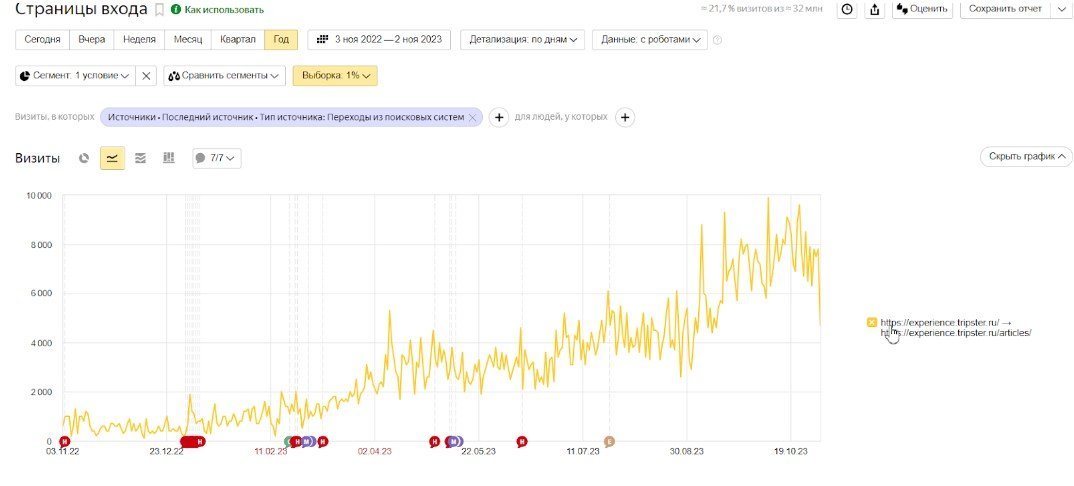1074x486 pixels.
Task: Switch to stacked area chart icon
Action: click(141, 158)
